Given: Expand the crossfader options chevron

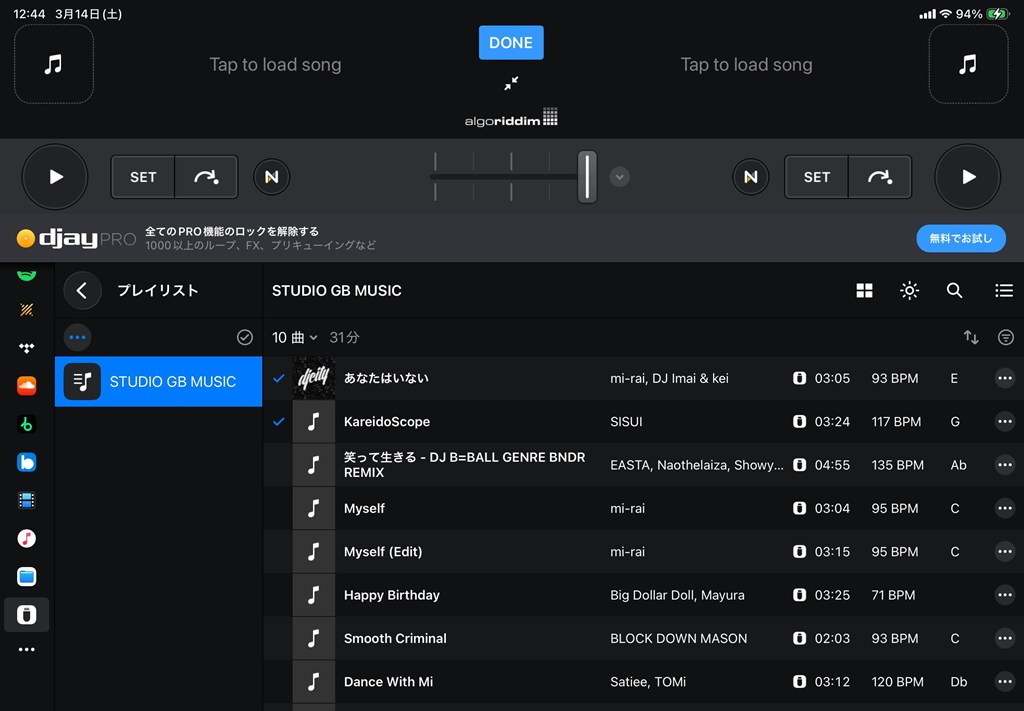Looking at the screenshot, I should click(620, 177).
